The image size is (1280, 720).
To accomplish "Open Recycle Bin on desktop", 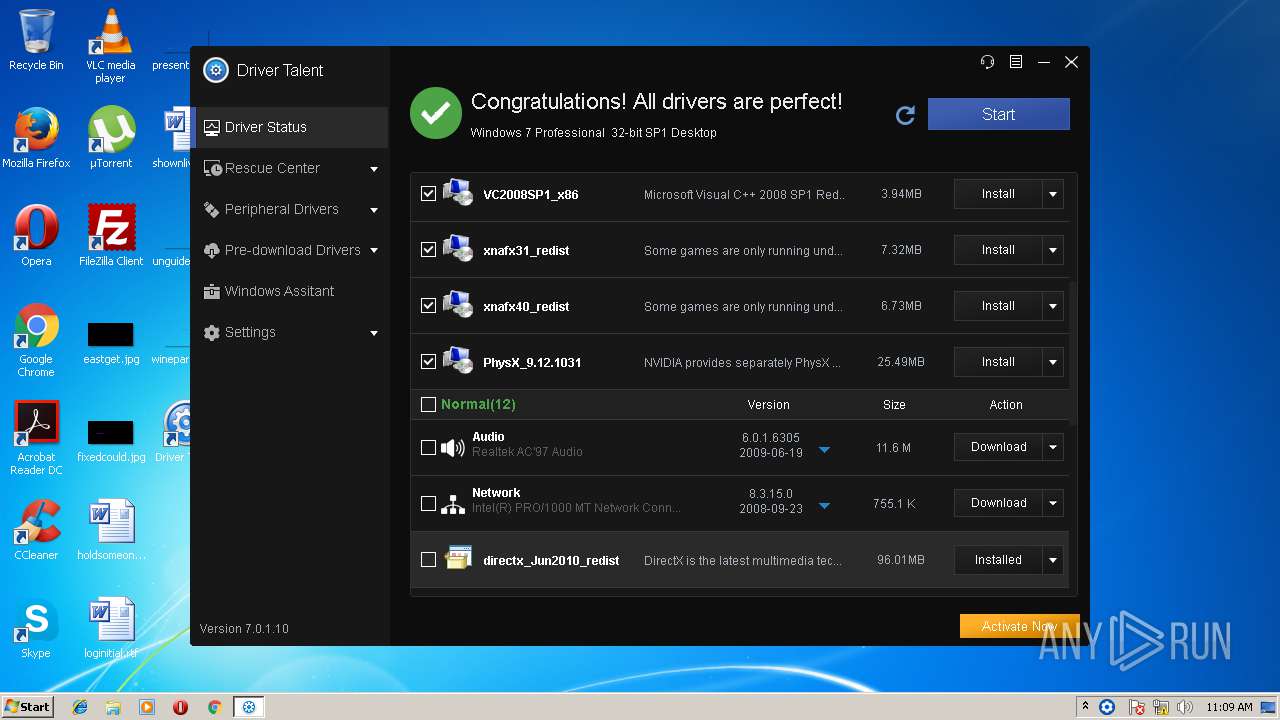I will point(36,40).
